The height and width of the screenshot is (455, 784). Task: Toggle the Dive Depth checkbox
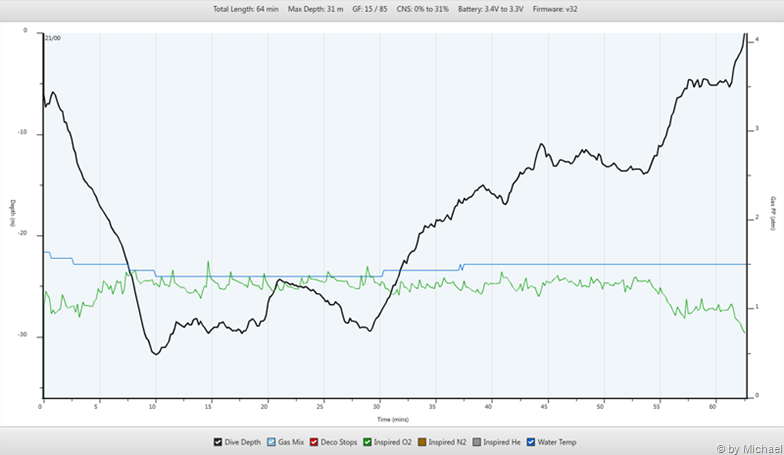[218, 441]
